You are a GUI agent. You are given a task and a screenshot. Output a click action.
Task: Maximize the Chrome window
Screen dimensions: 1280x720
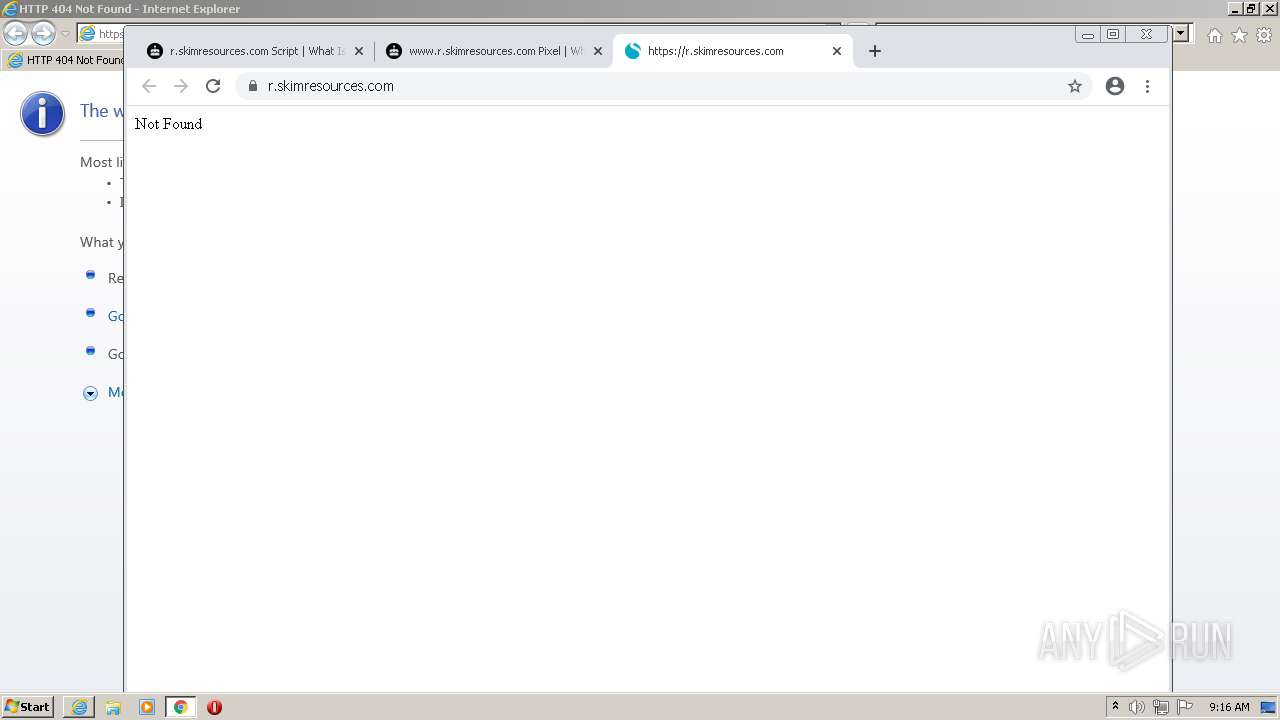pos(1113,34)
